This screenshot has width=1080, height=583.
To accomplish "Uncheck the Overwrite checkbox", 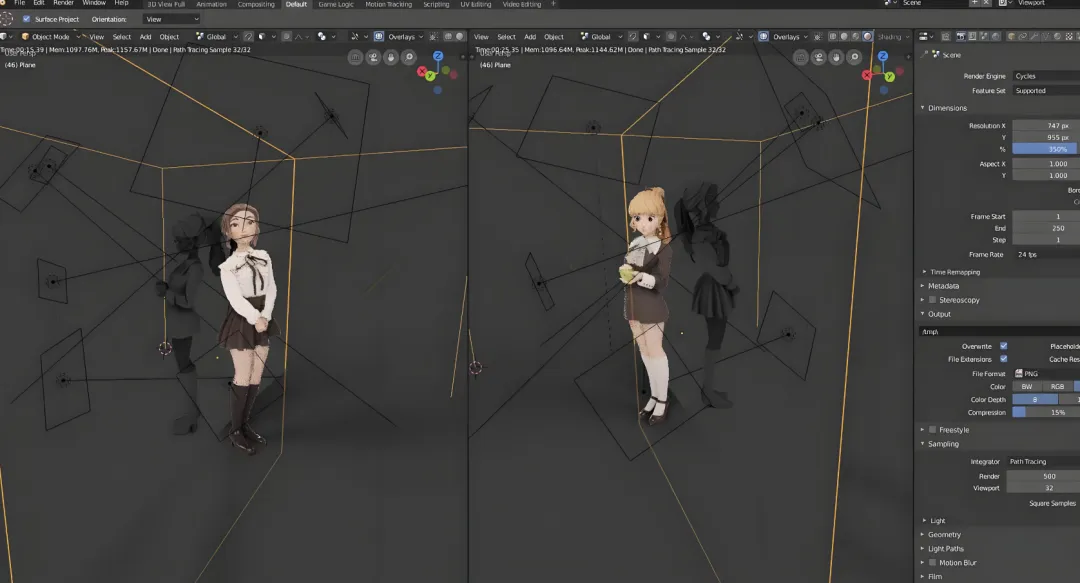I will 1004,346.
